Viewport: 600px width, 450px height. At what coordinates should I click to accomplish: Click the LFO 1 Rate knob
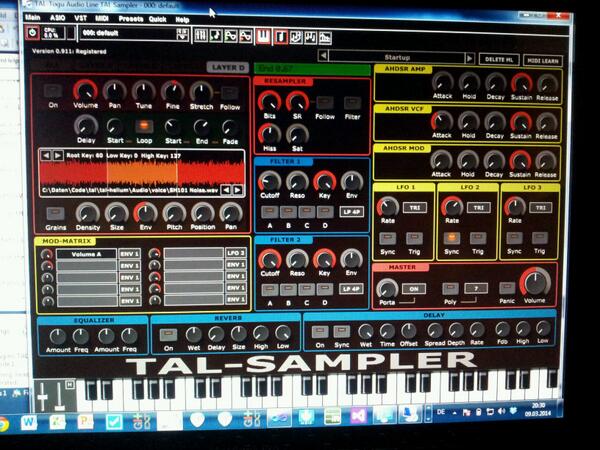[388, 207]
